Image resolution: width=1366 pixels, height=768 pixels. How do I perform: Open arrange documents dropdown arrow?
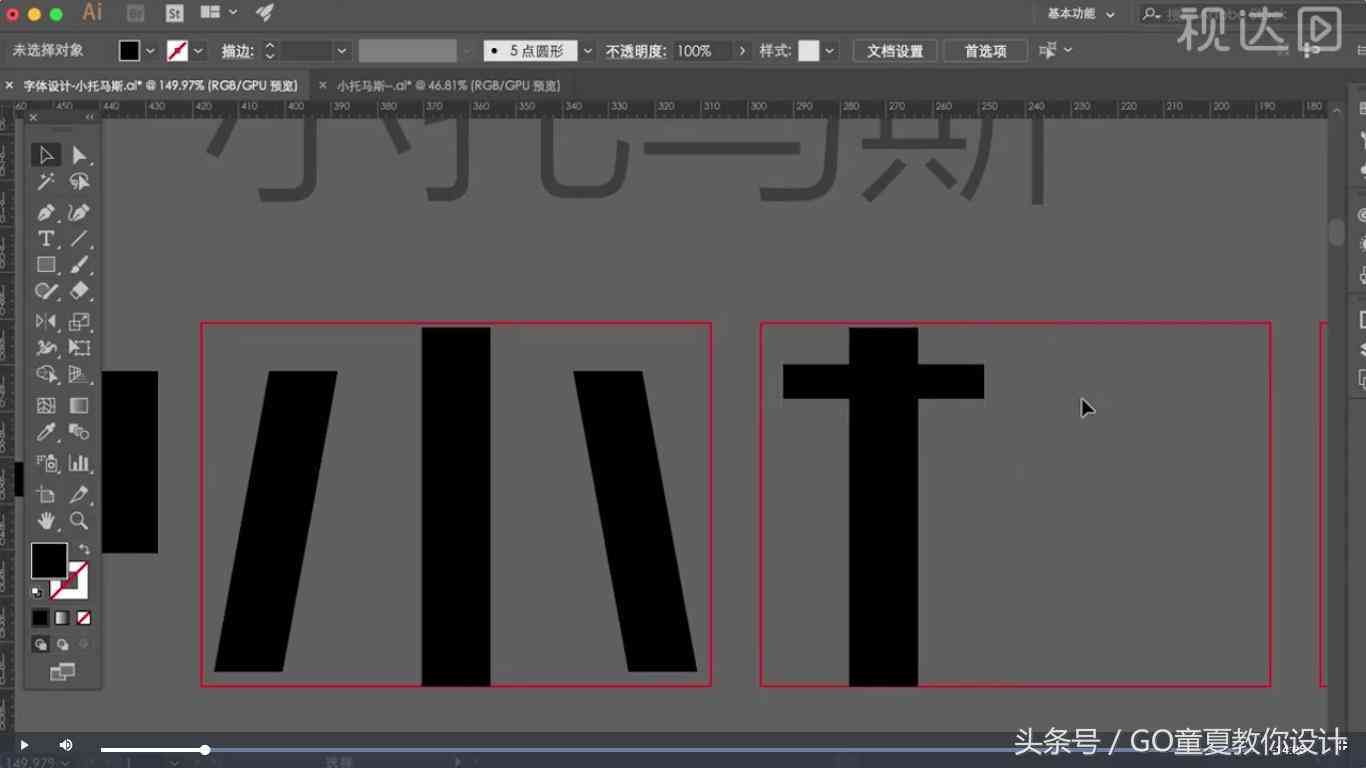233,12
